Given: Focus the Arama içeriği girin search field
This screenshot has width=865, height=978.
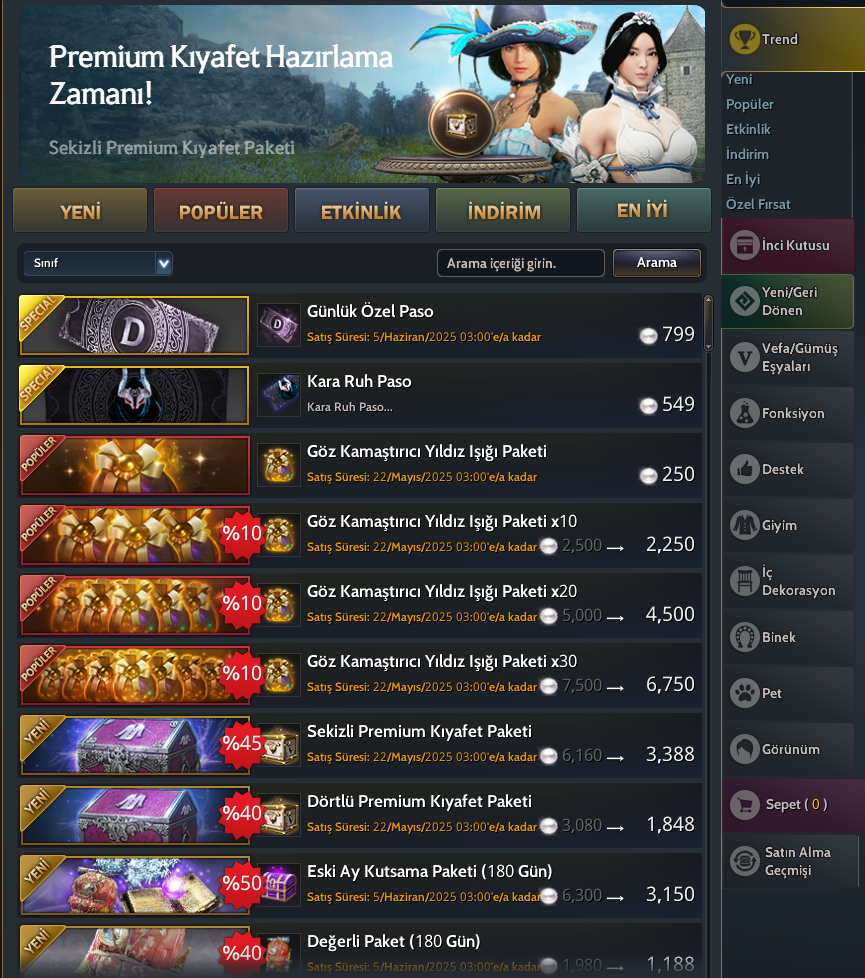Looking at the screenshot, I should (x=521, y=263).
